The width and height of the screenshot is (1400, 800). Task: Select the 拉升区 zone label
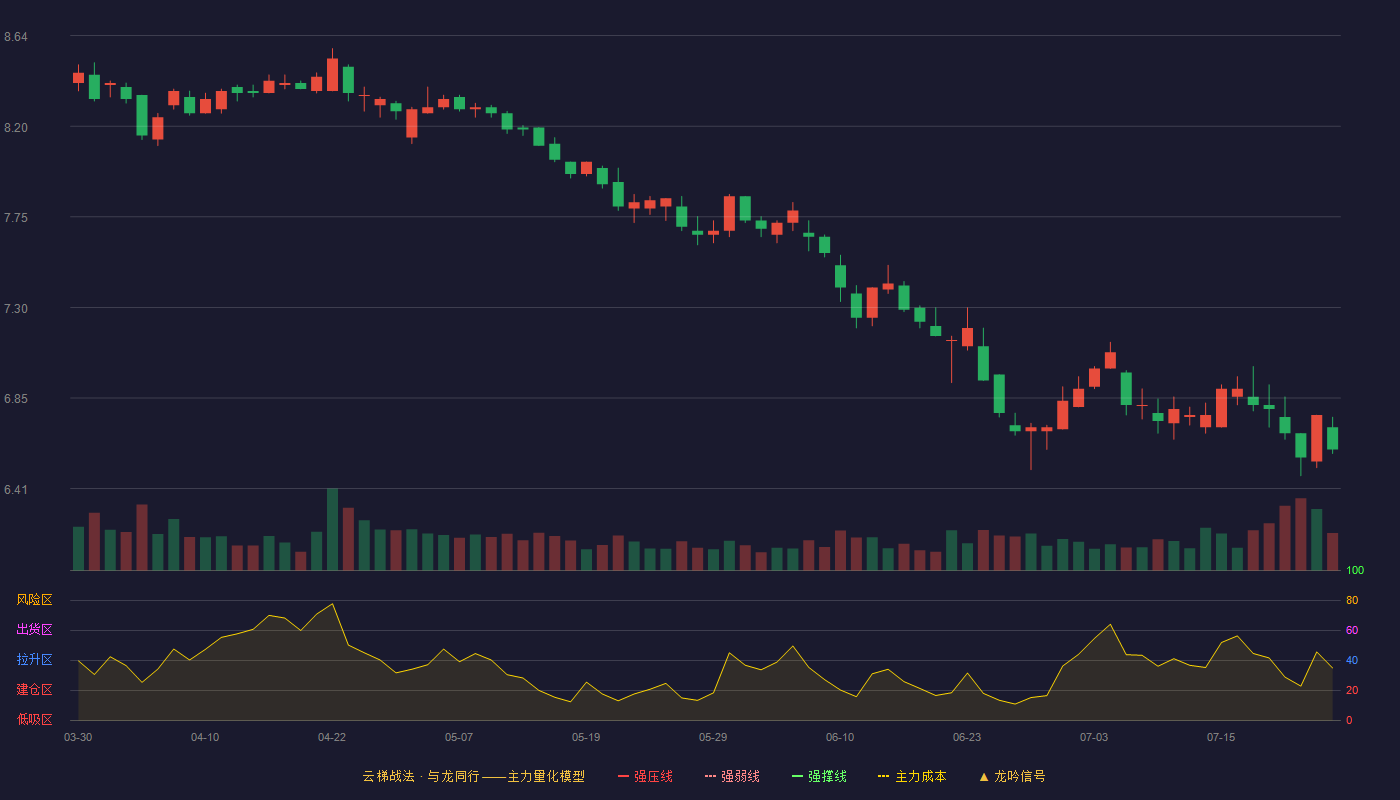point(34,660)
